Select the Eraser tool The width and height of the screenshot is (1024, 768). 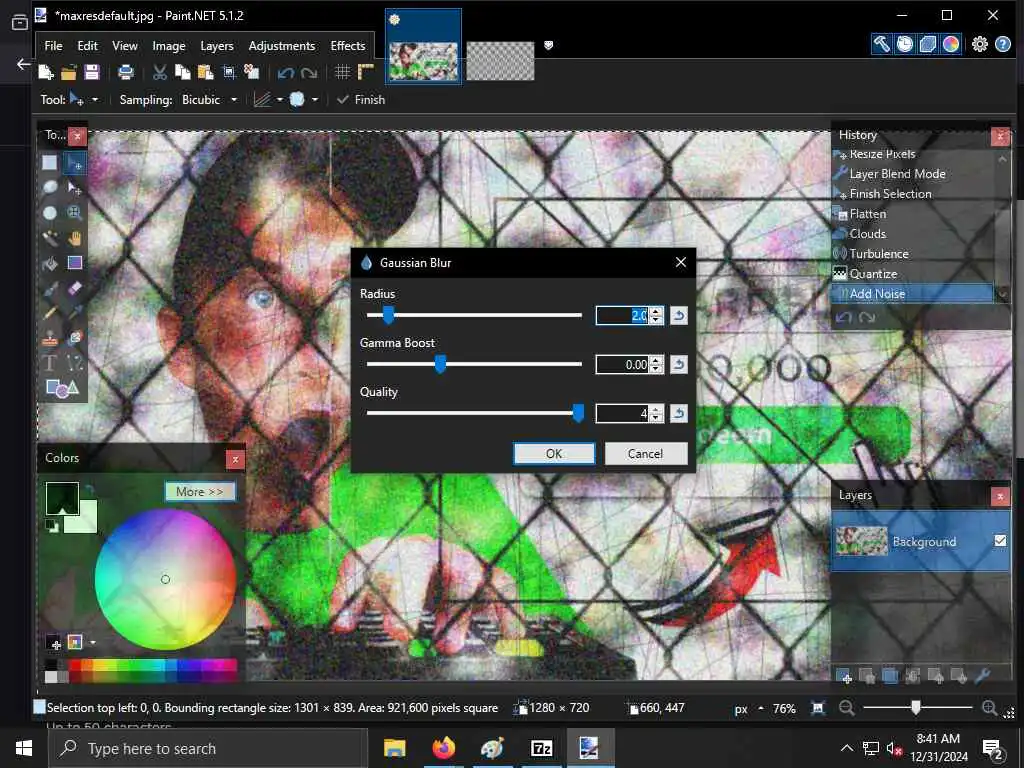pyautogui.click(x=74, y=288)
